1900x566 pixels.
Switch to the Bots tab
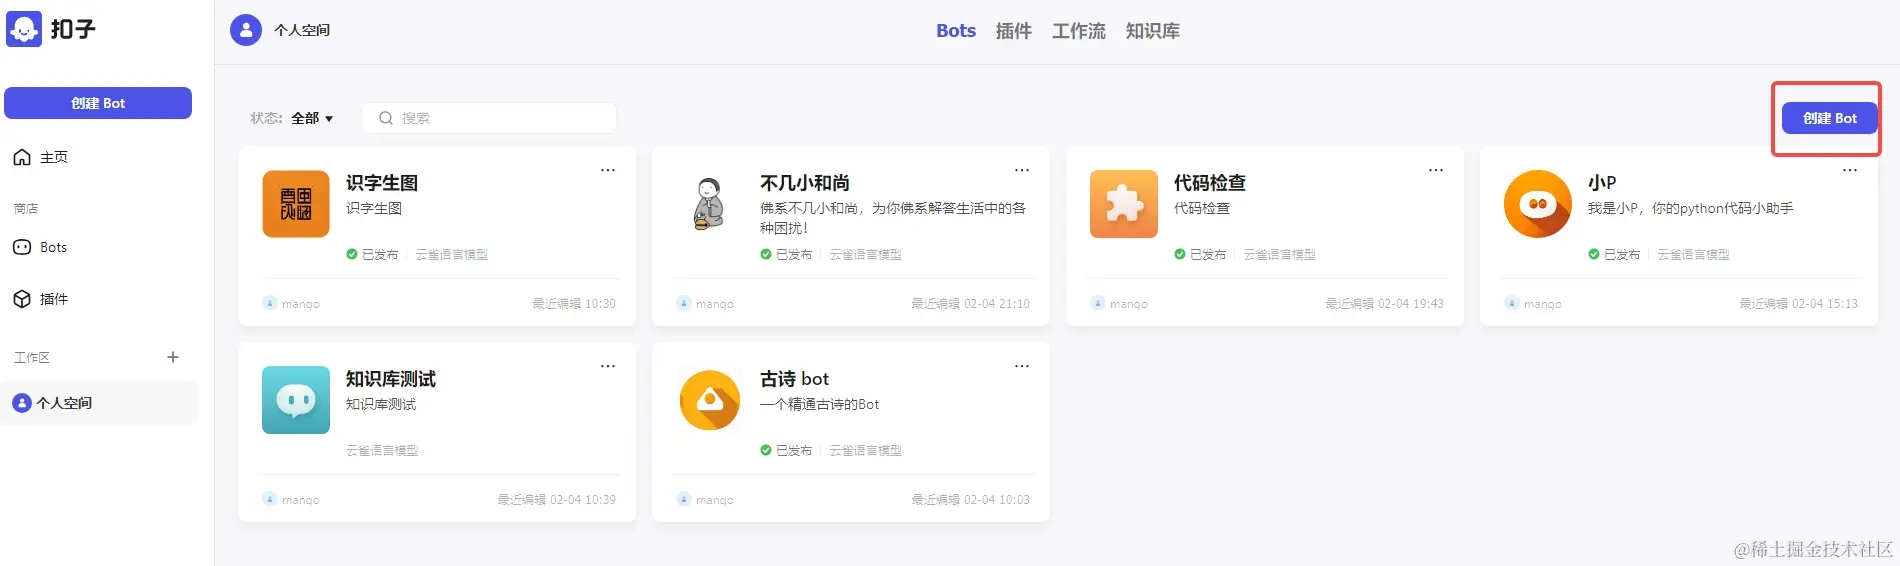coord(956,31)
